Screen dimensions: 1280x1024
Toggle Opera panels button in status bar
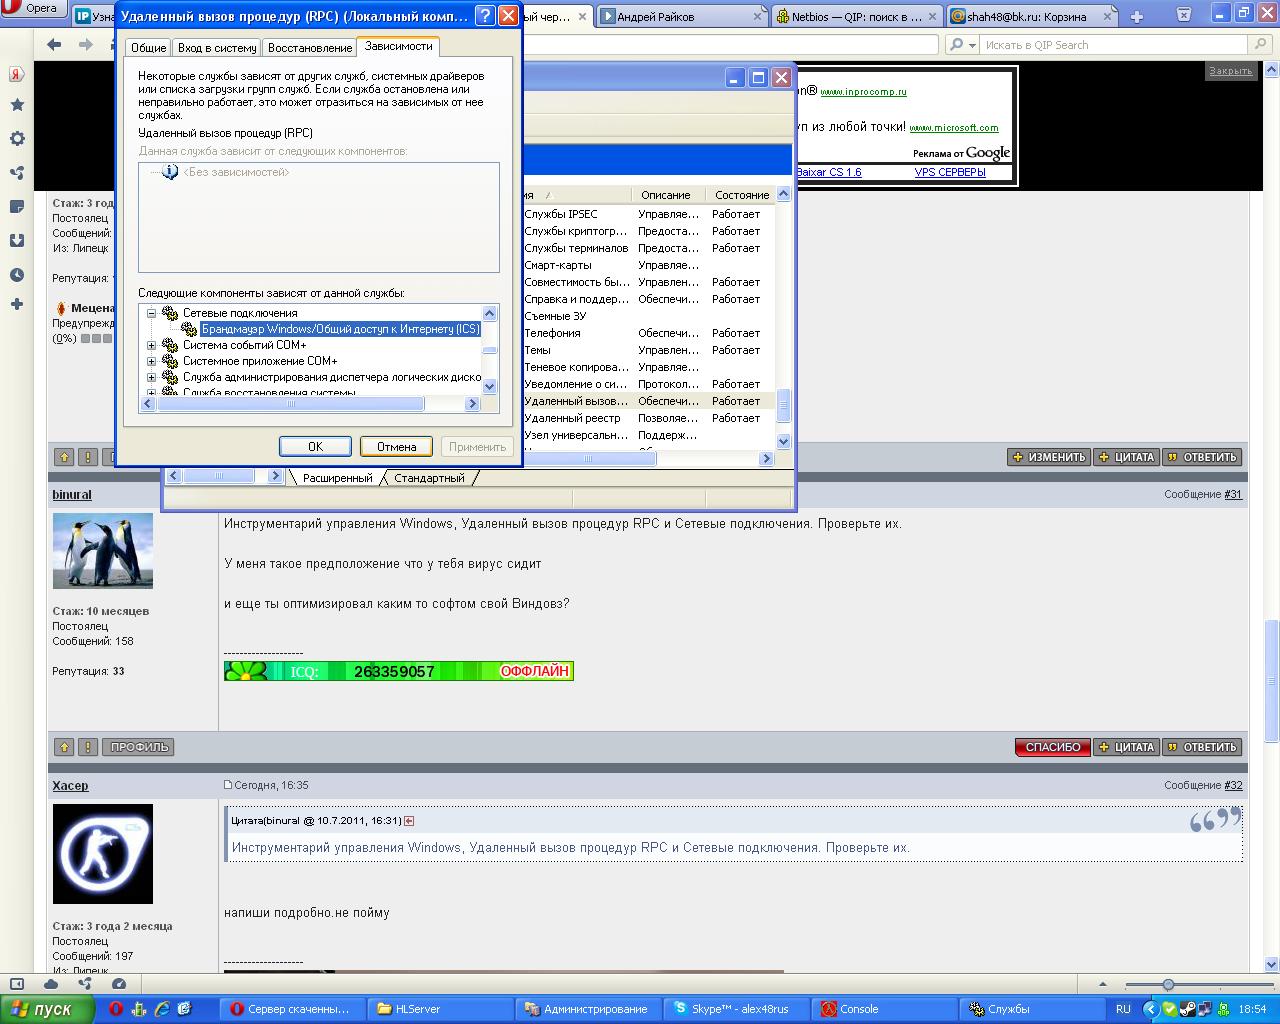(x=16, y=984)
